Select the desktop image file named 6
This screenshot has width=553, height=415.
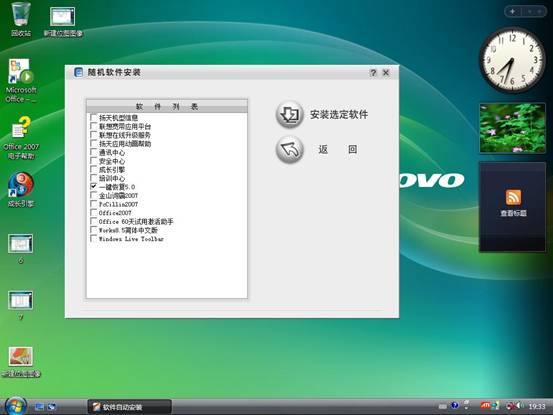tap(20, 249)
